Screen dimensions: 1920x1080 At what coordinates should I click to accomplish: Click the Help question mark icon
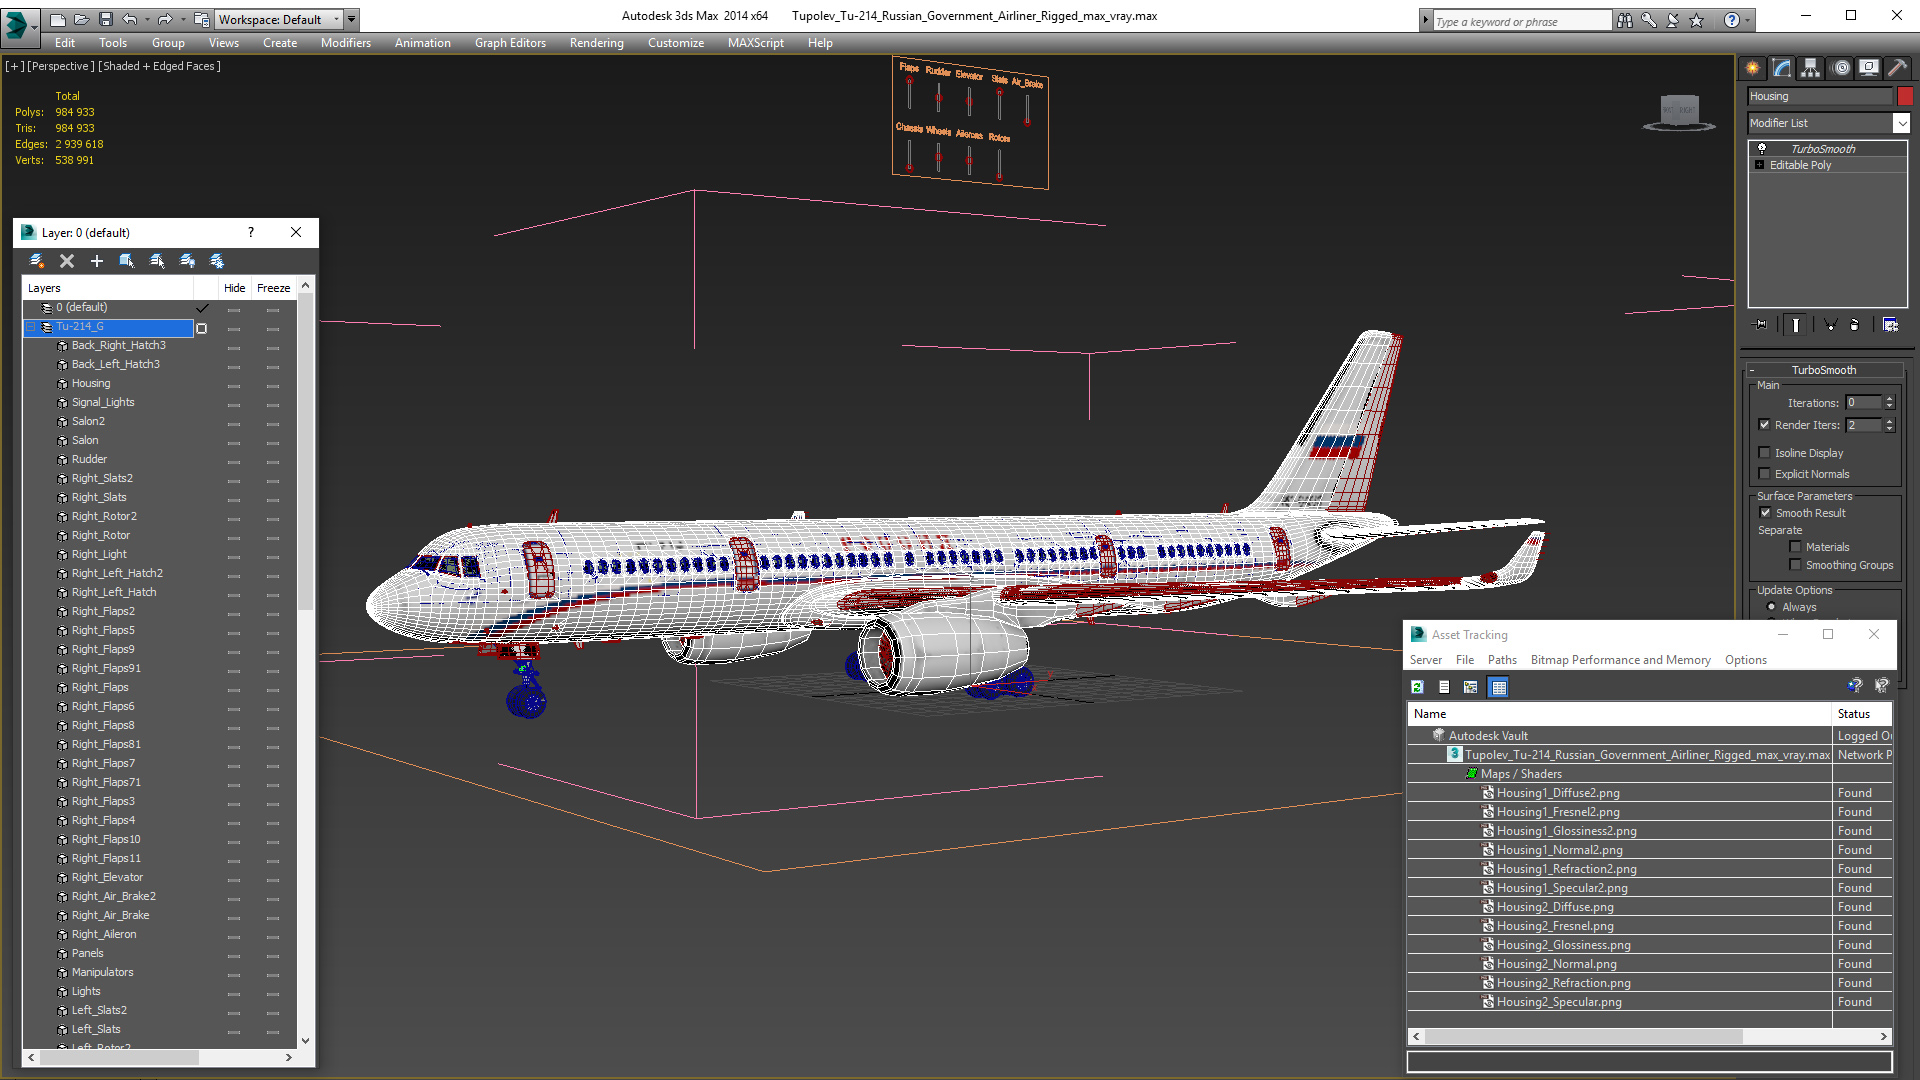click(1732, 20)
